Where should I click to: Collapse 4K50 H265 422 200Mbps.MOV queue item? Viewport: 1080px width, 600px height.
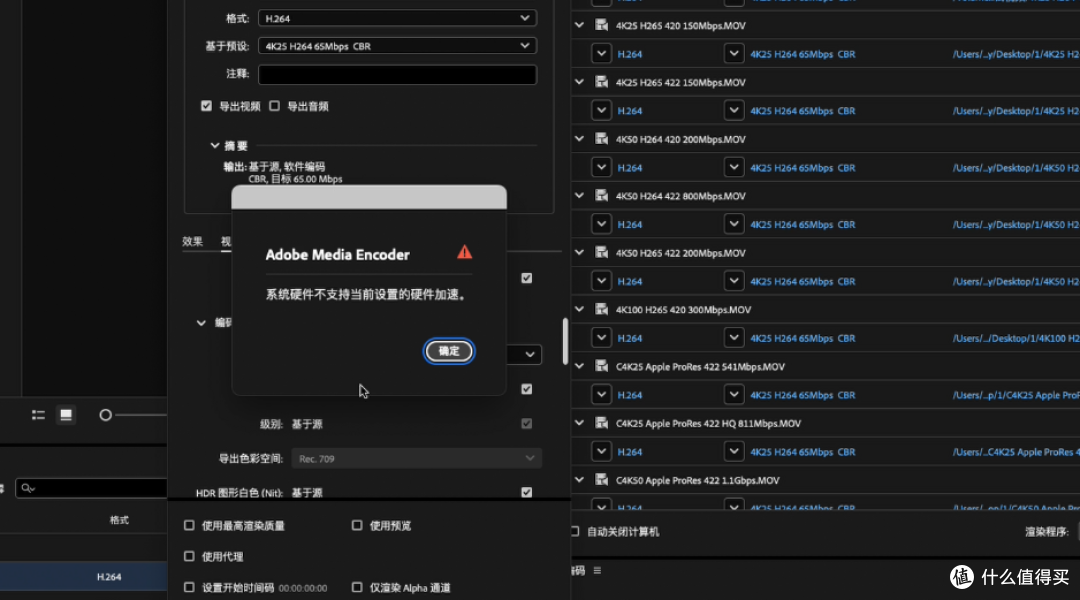coord(579,253)
